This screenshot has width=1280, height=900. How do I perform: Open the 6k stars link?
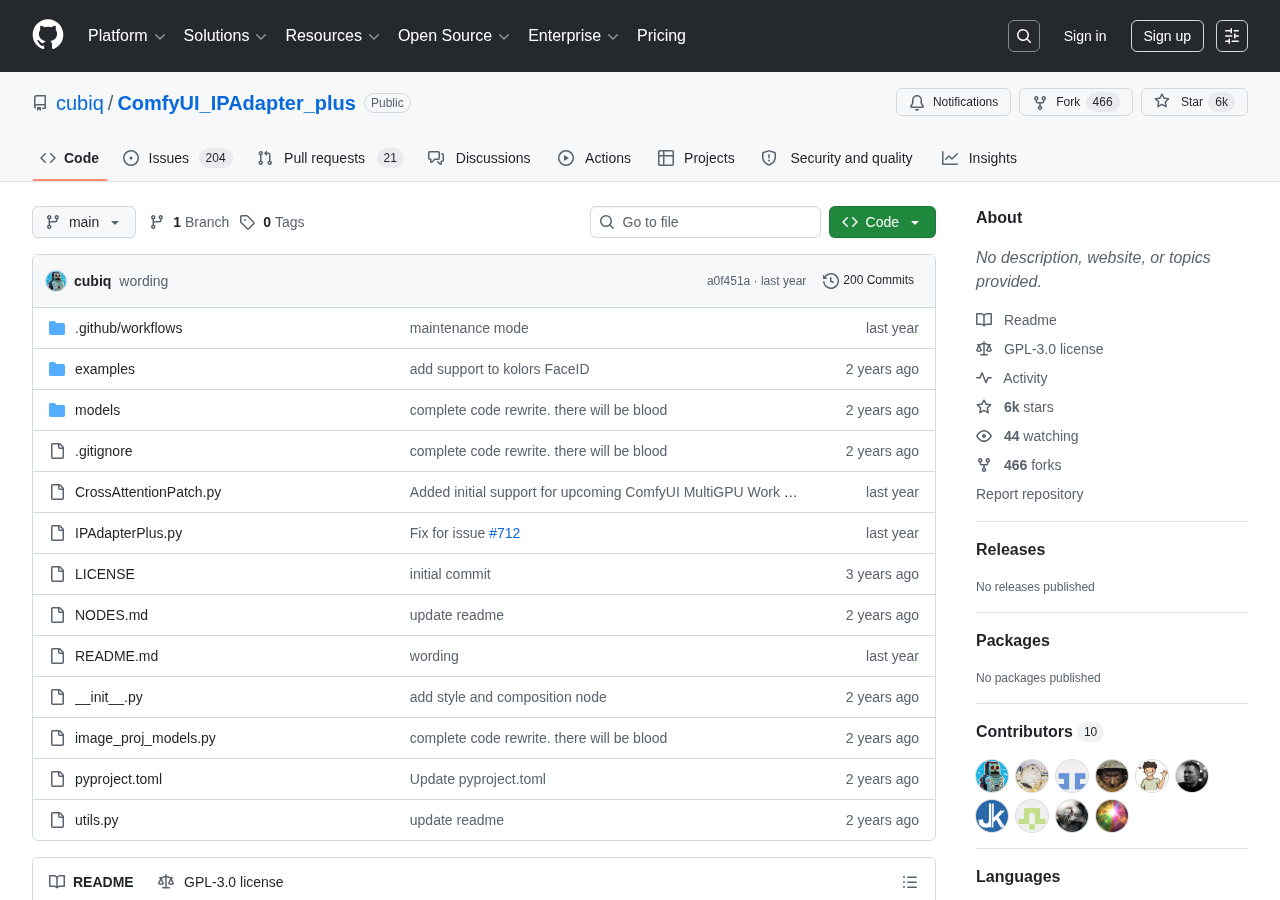coord(1015,407)
